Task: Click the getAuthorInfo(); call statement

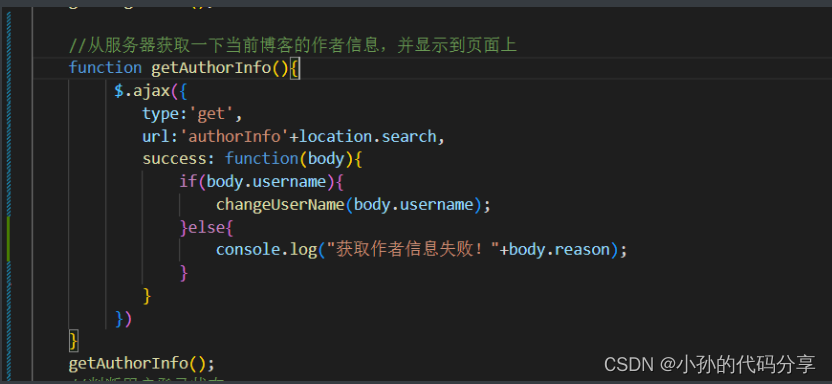Action: click(x=142, y=363)
